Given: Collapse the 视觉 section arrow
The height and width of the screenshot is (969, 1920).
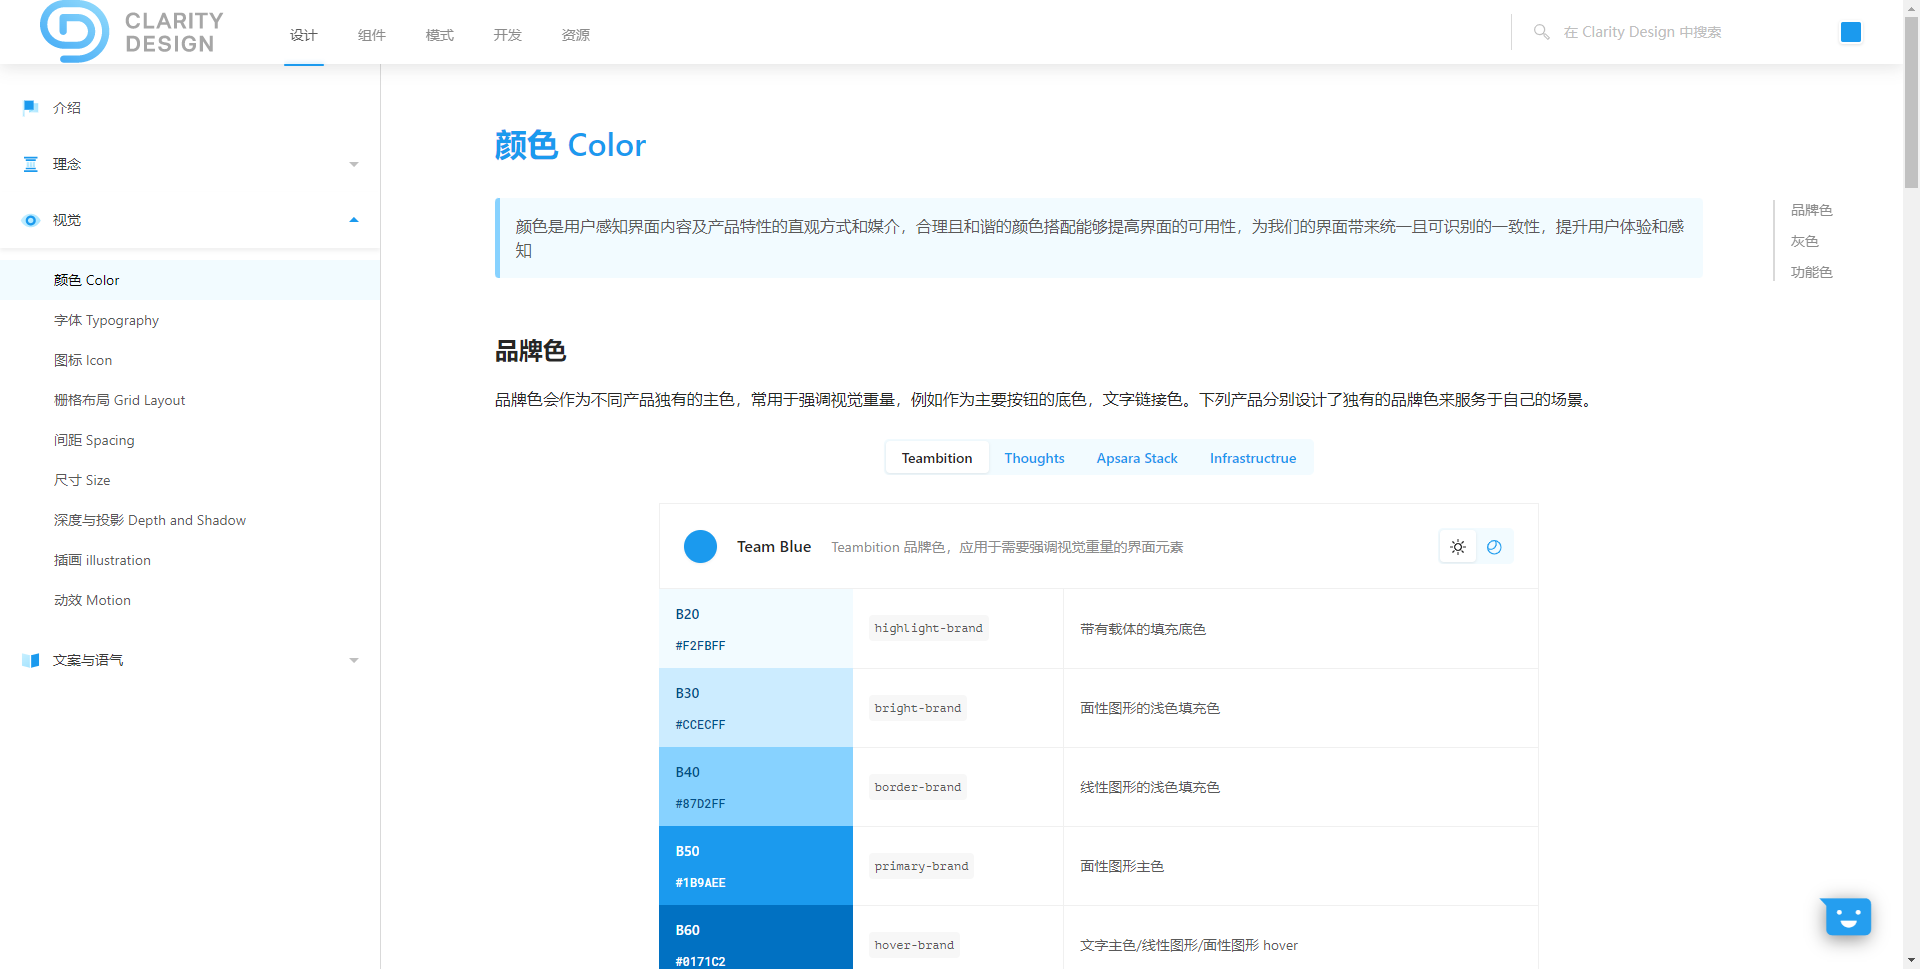Looking at the screenshot, I should (354, 220).
